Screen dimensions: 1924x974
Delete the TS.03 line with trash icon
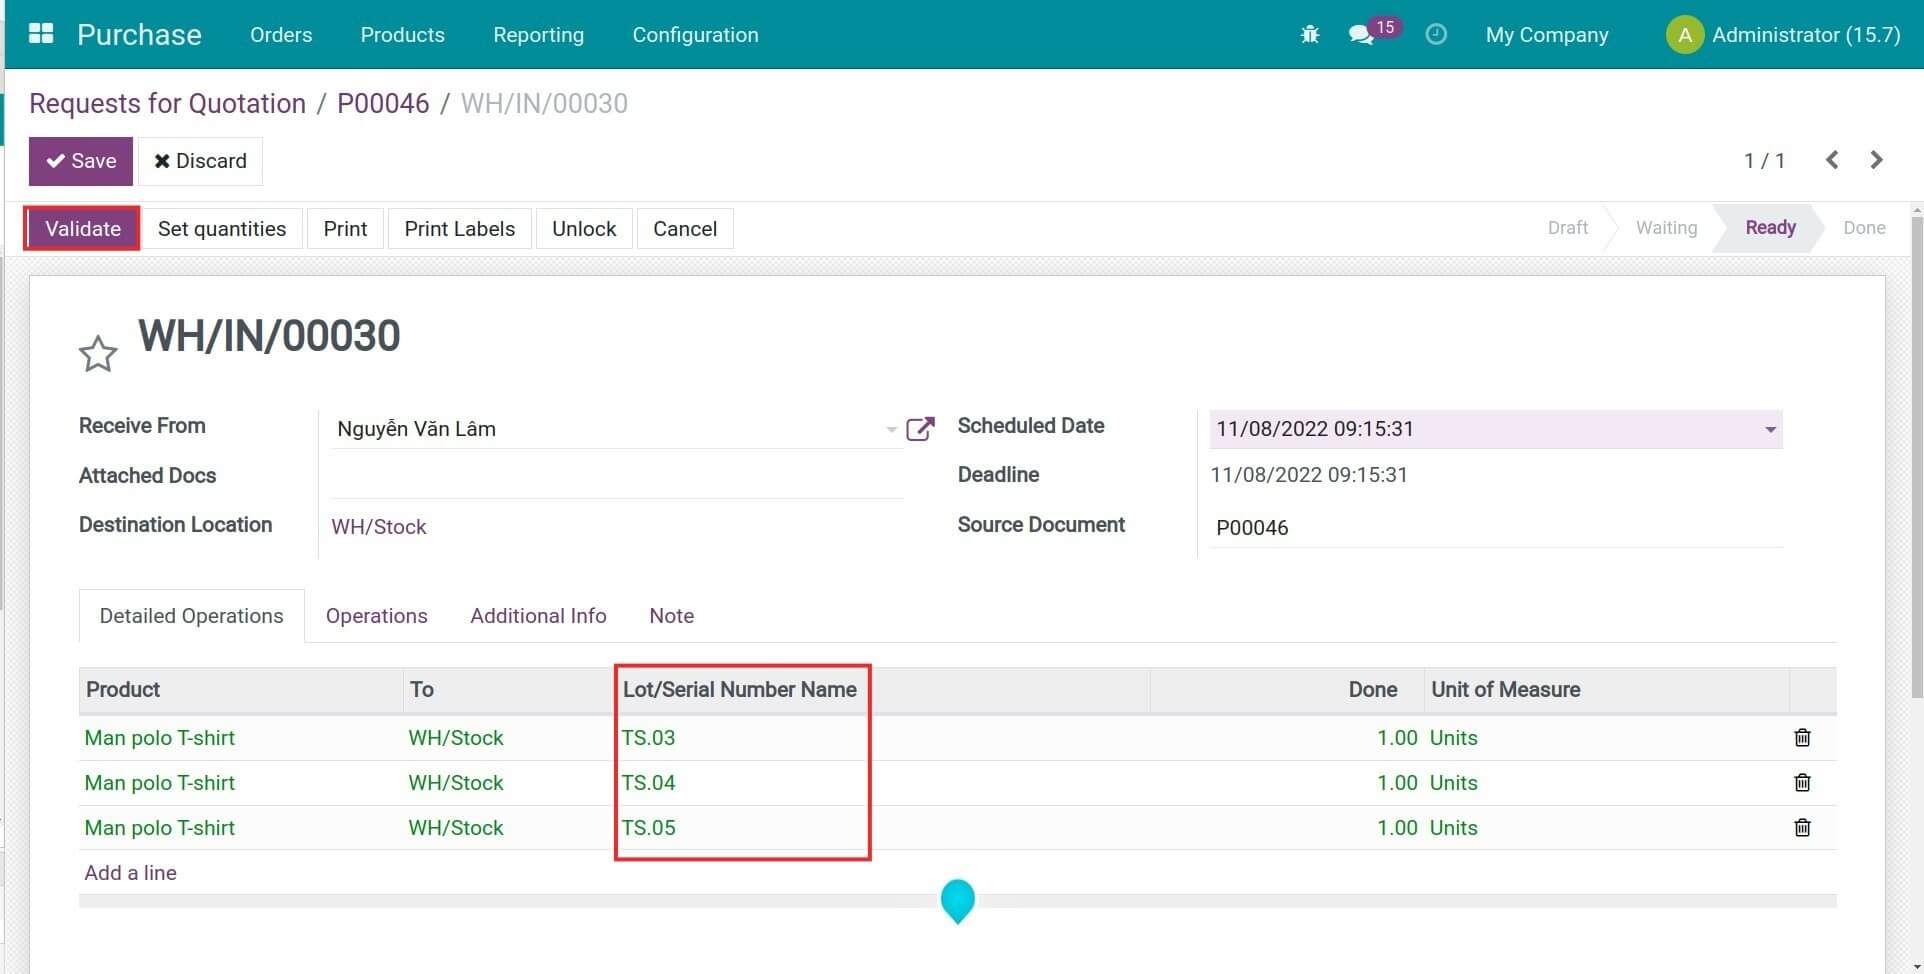(1802, 738)
